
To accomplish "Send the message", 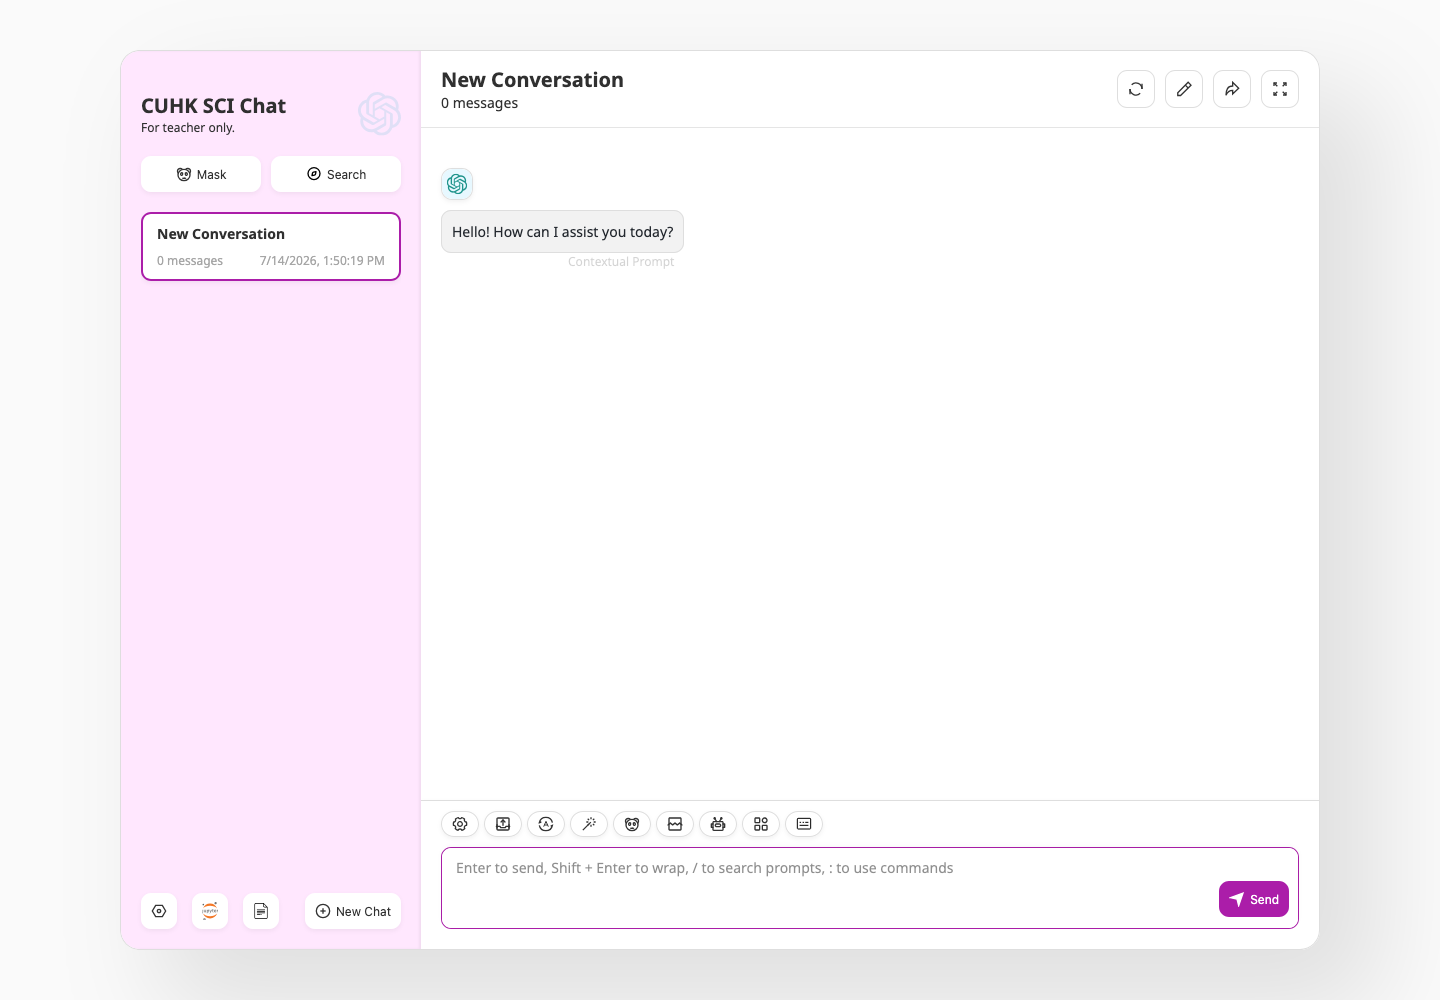I will (1254, 899).
